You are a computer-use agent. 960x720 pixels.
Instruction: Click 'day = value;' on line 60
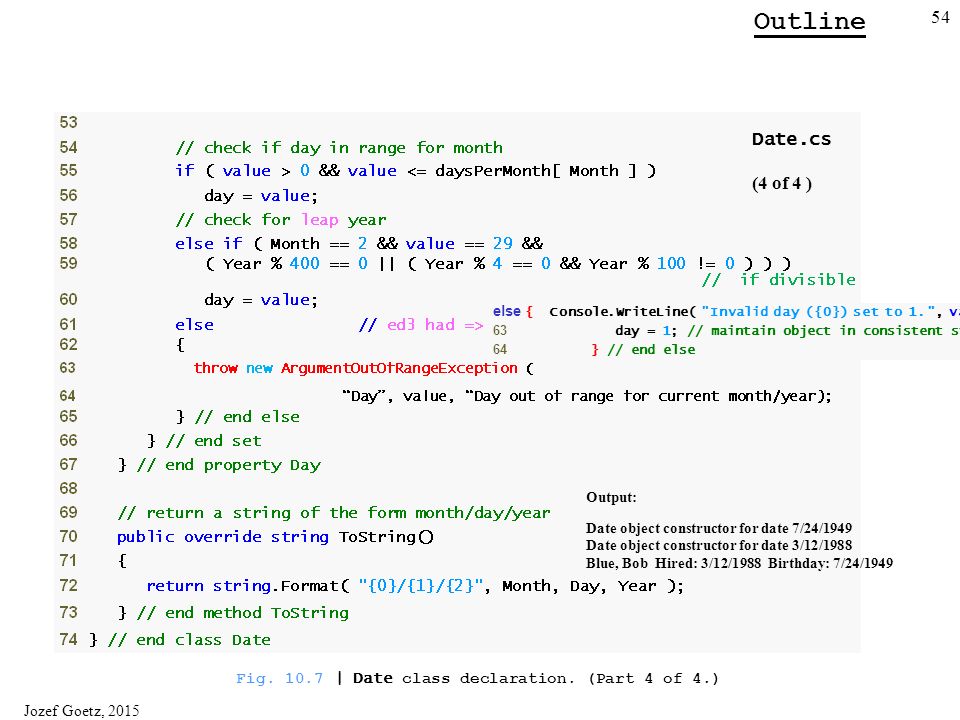(x=261, y=300)
